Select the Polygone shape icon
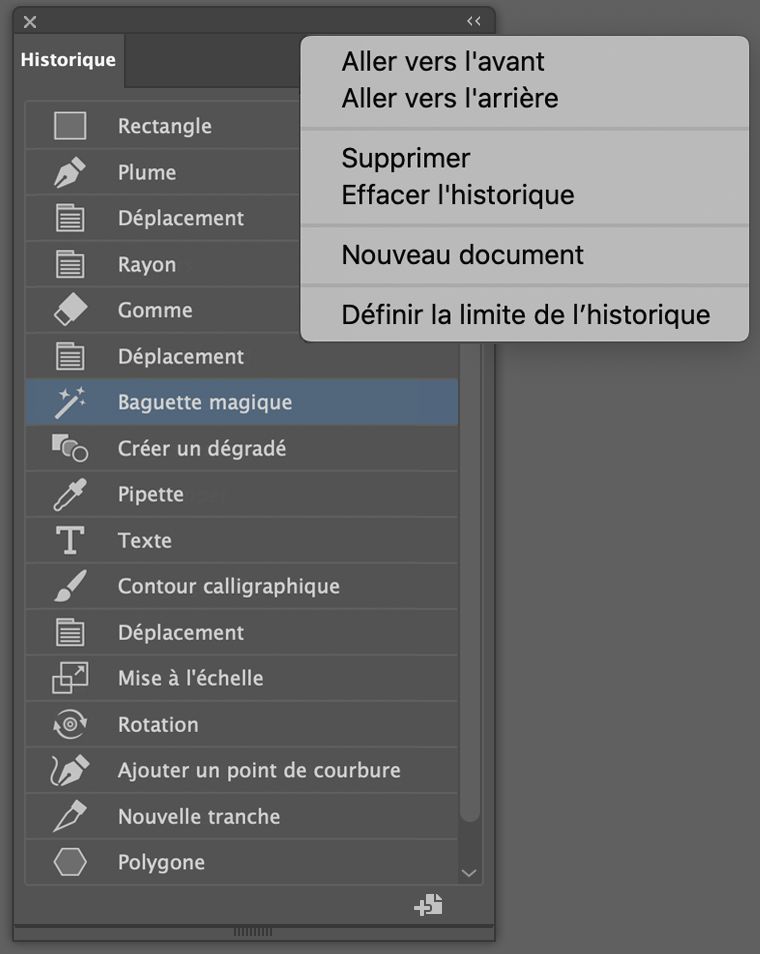Viewport: 760px width, 954px height. click(x=69, y=862)
